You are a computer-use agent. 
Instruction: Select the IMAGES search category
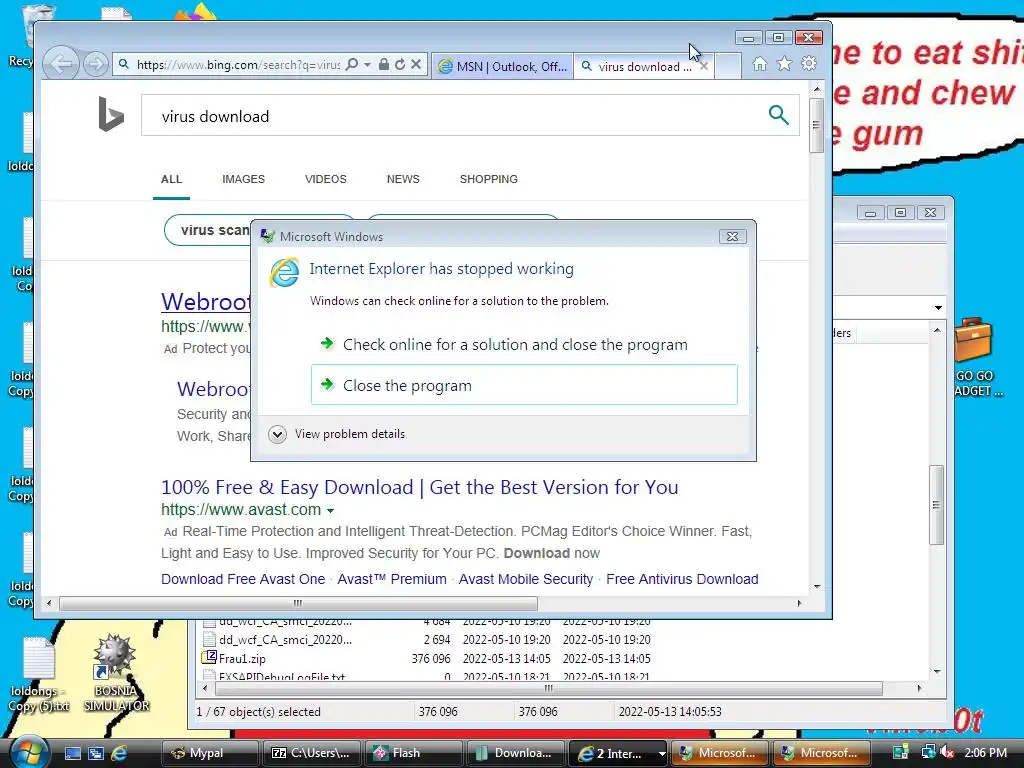pyautogui.click(x=244, y=179)
